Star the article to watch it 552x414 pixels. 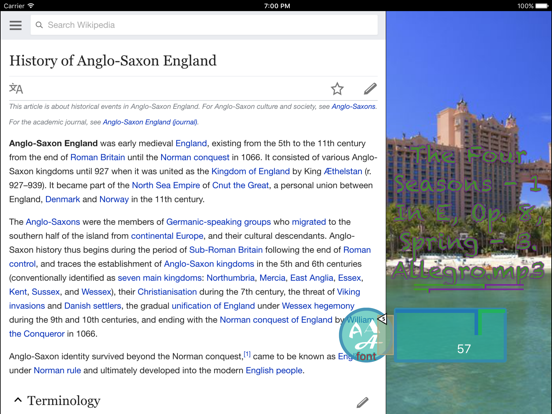(x=337, y=89)
